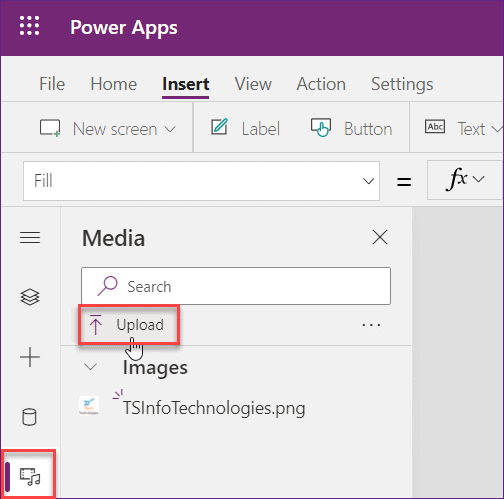Click the search magnifier icon
Image resolution: width=504 pixels, height=499 pixels.
107,286
